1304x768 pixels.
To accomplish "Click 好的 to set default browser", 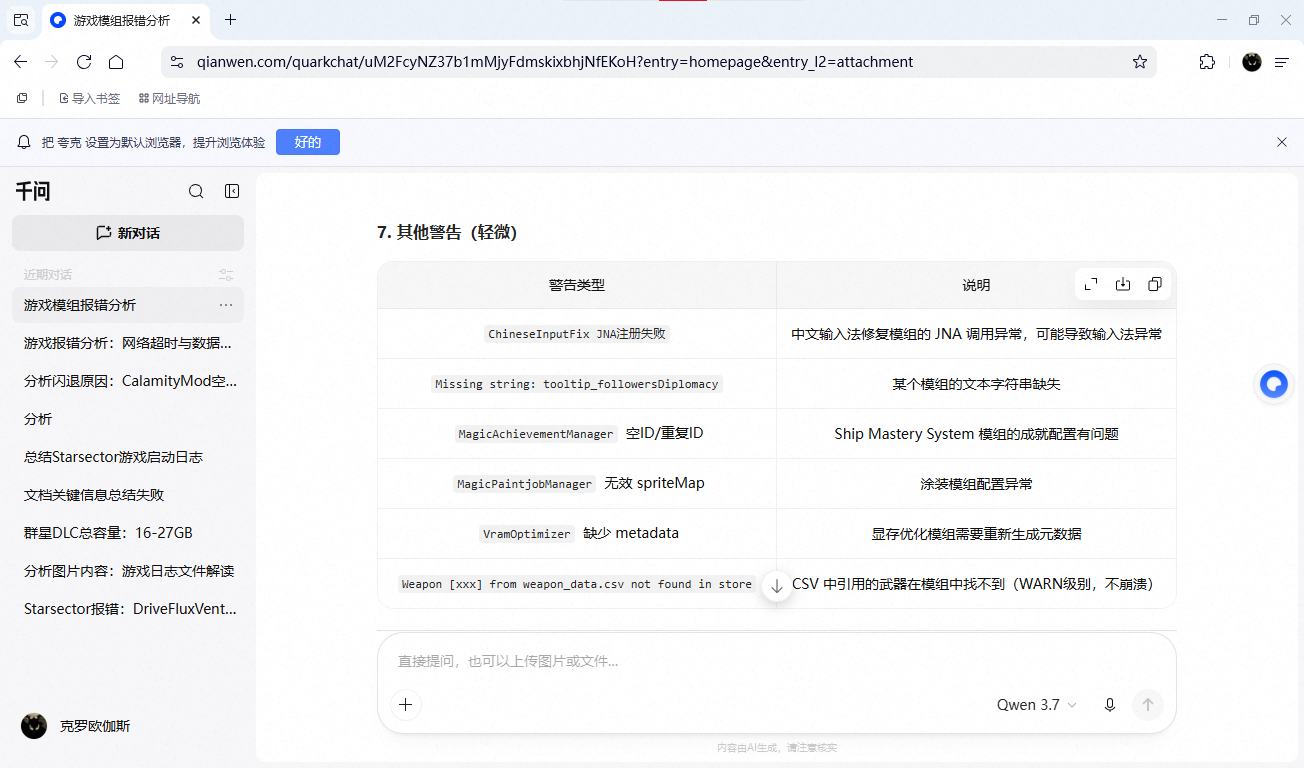I will click(308, 142).
